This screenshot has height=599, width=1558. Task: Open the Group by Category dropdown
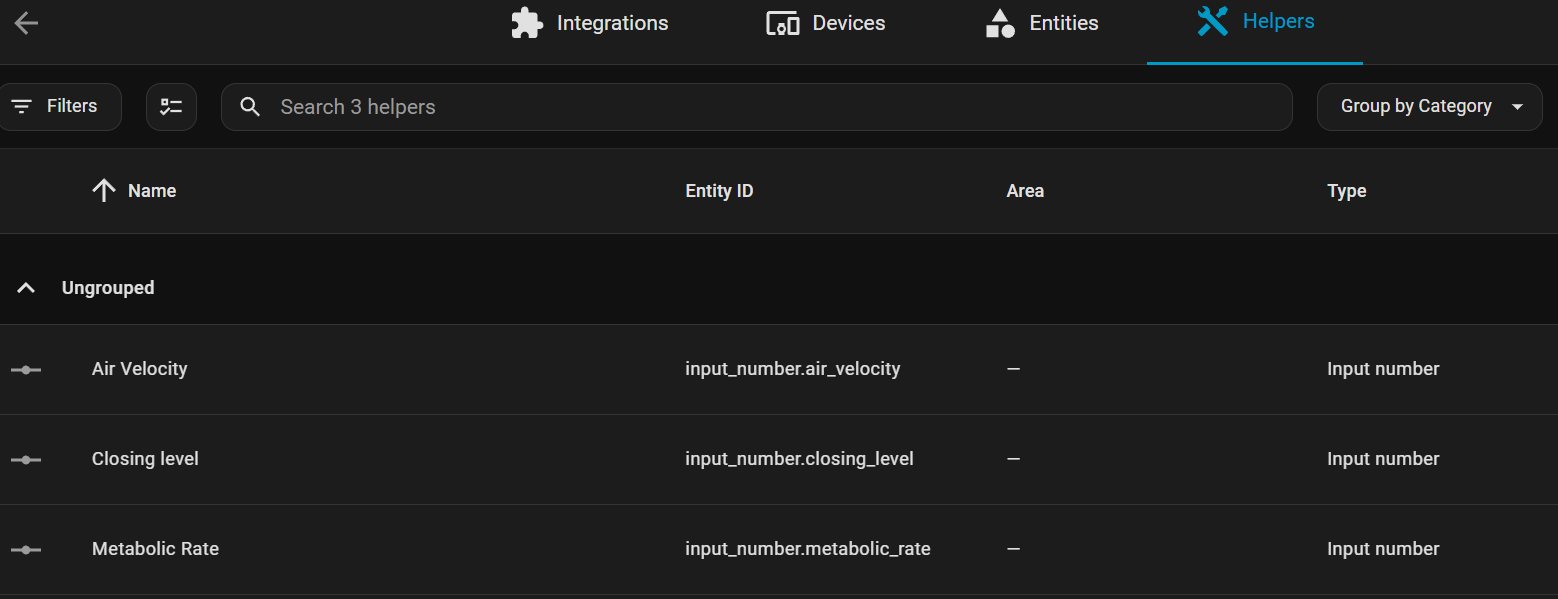[x=1429, y=107]
